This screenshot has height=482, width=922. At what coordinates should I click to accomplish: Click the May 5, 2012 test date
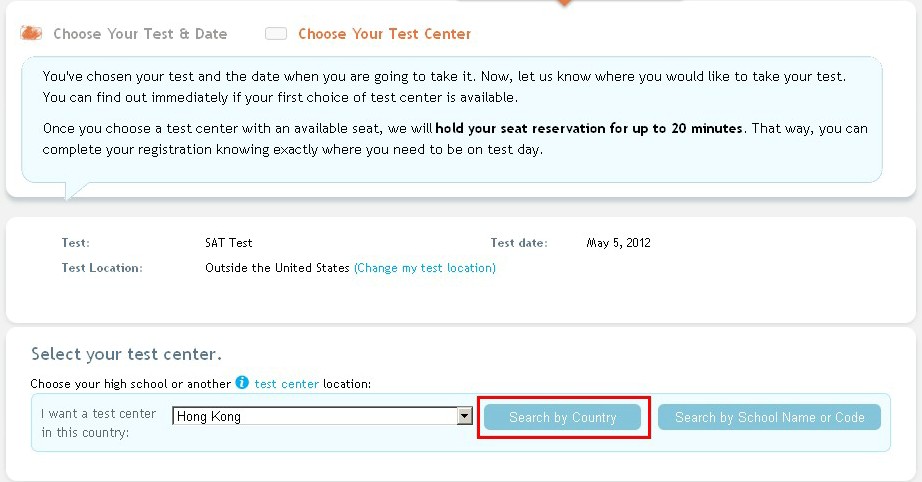(619, 243)
